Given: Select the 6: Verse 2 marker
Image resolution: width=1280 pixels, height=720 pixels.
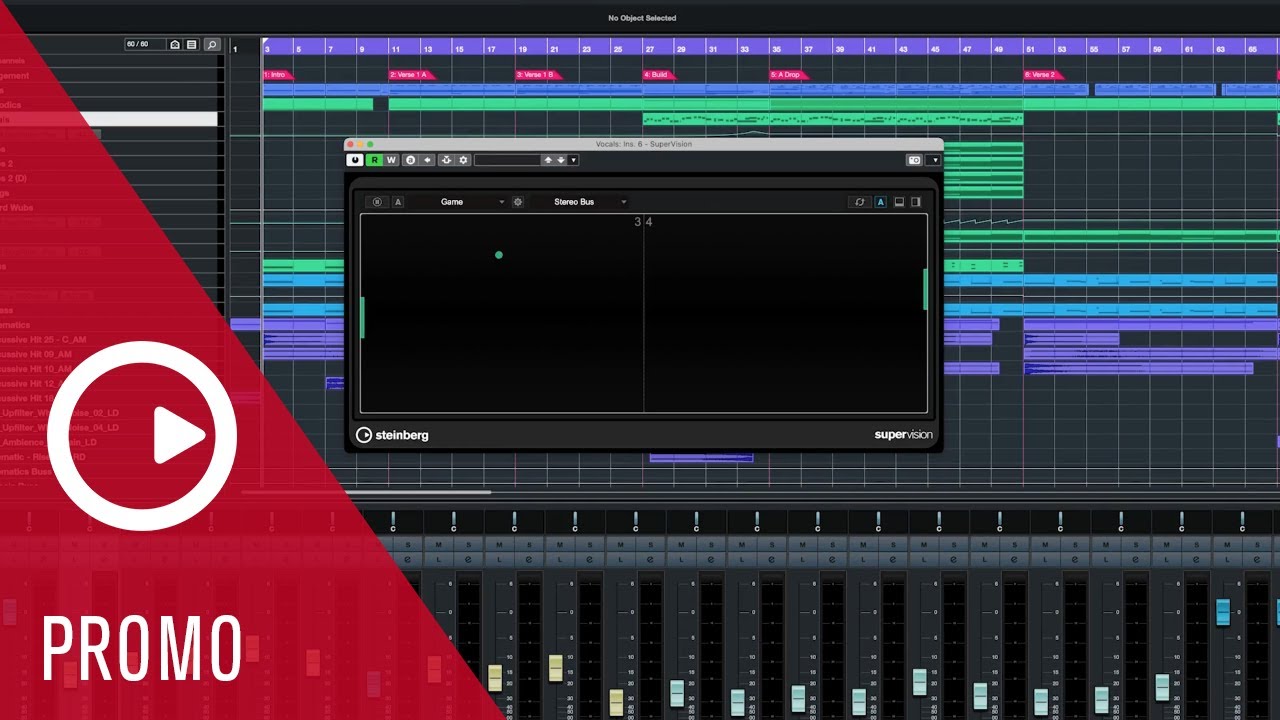Looking at the screenshot, I should [1042, 75].
